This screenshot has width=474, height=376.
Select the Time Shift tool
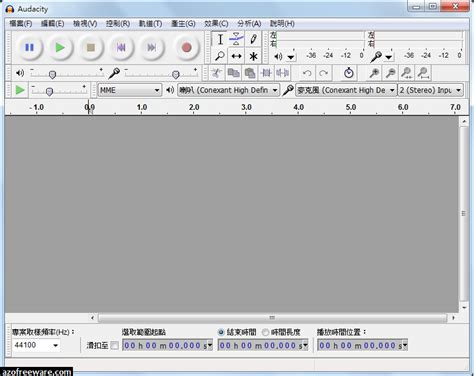236,56
